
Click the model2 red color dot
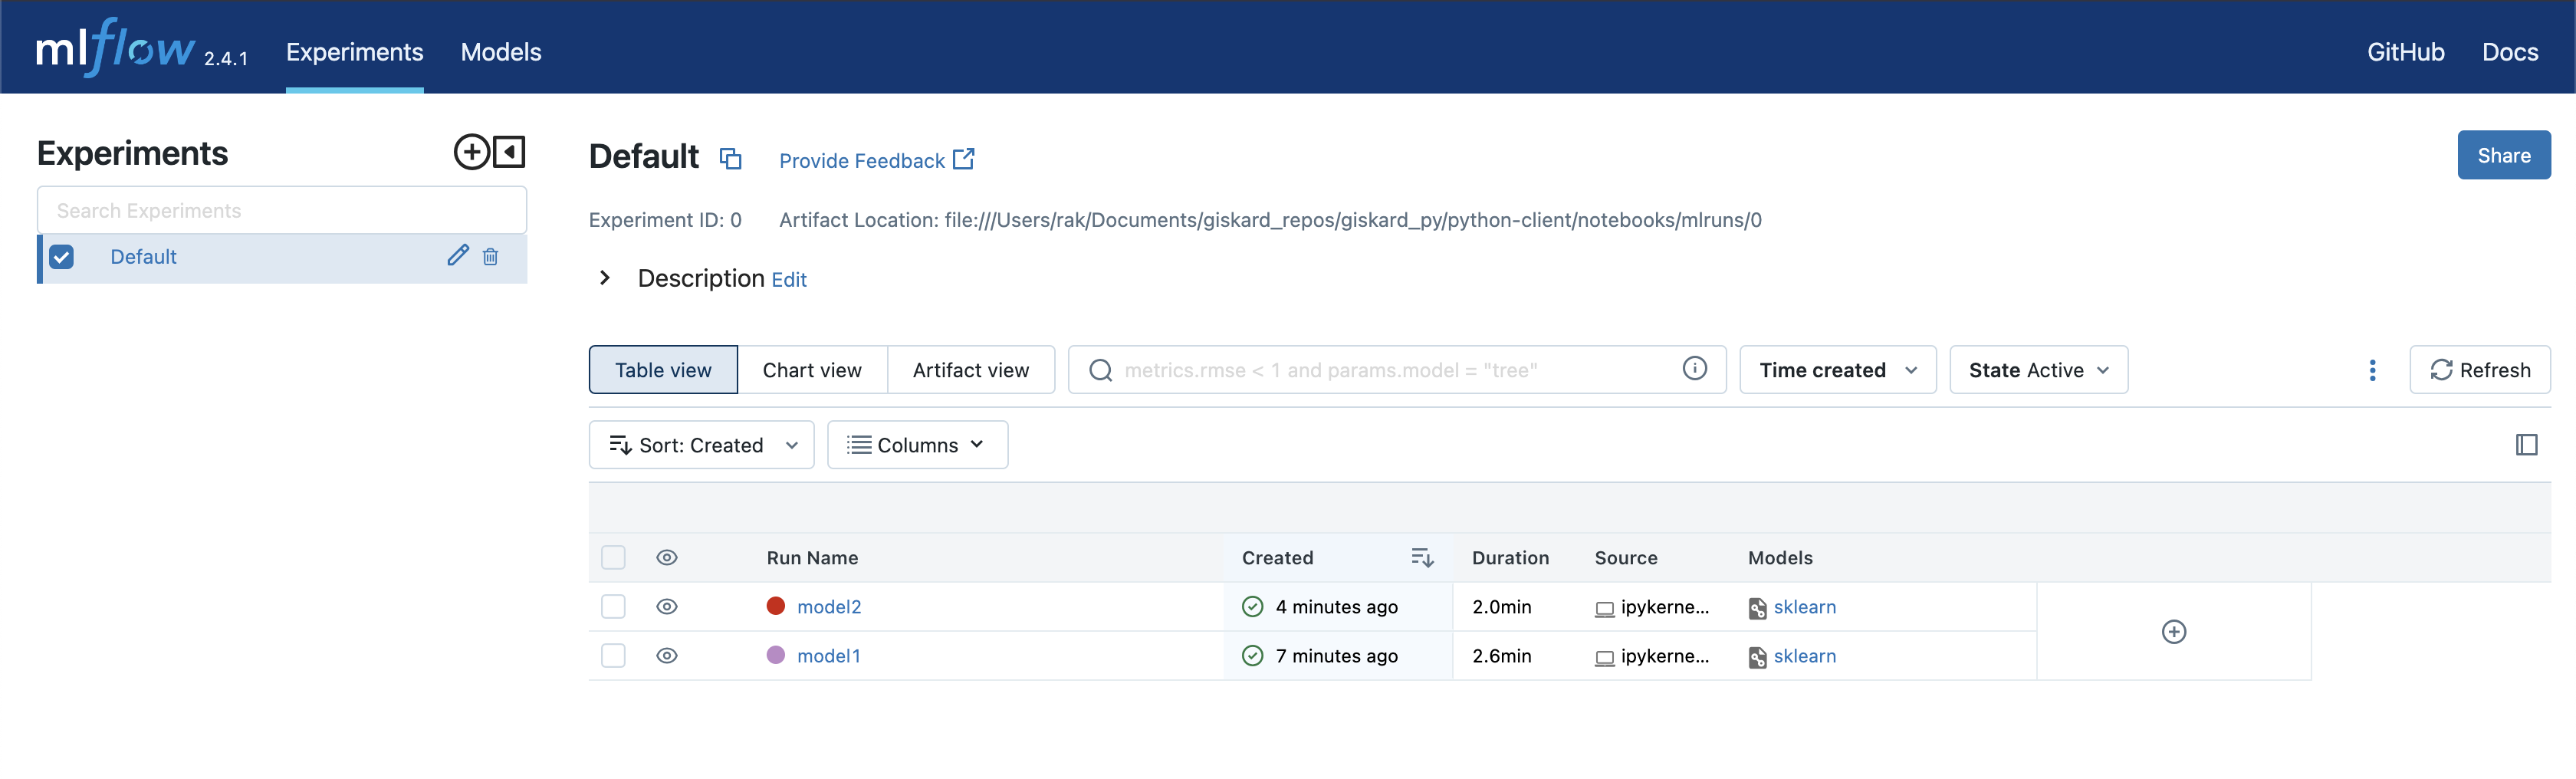[775, 606]
